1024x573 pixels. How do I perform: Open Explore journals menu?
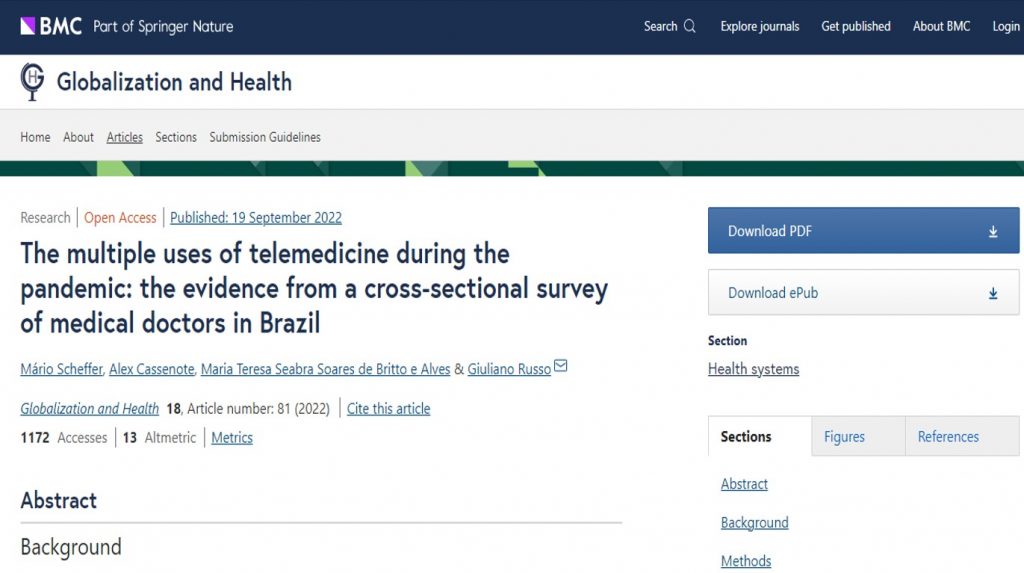759,27
